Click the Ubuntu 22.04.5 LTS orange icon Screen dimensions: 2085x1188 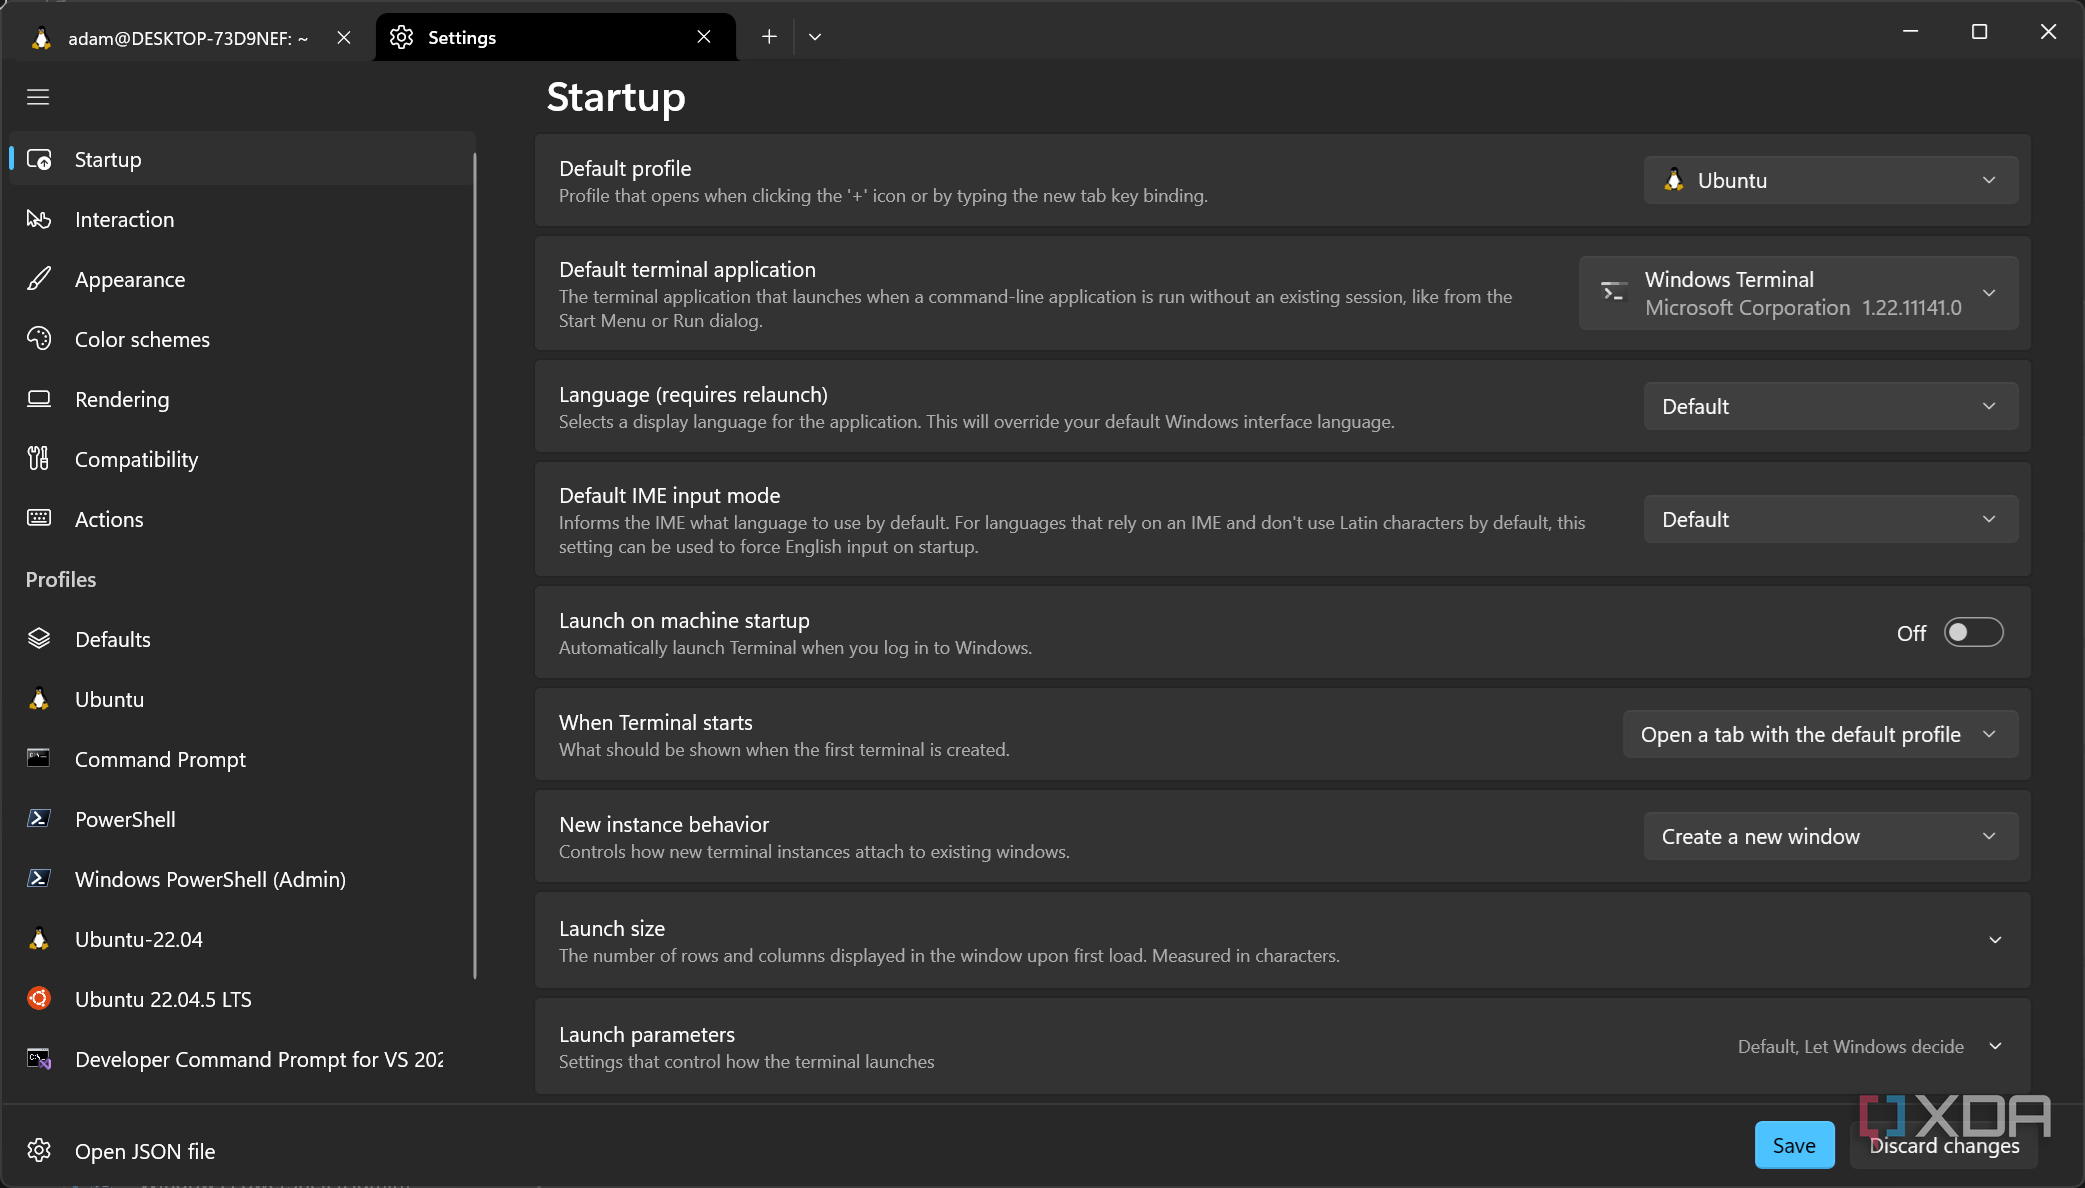pos(39,999)
